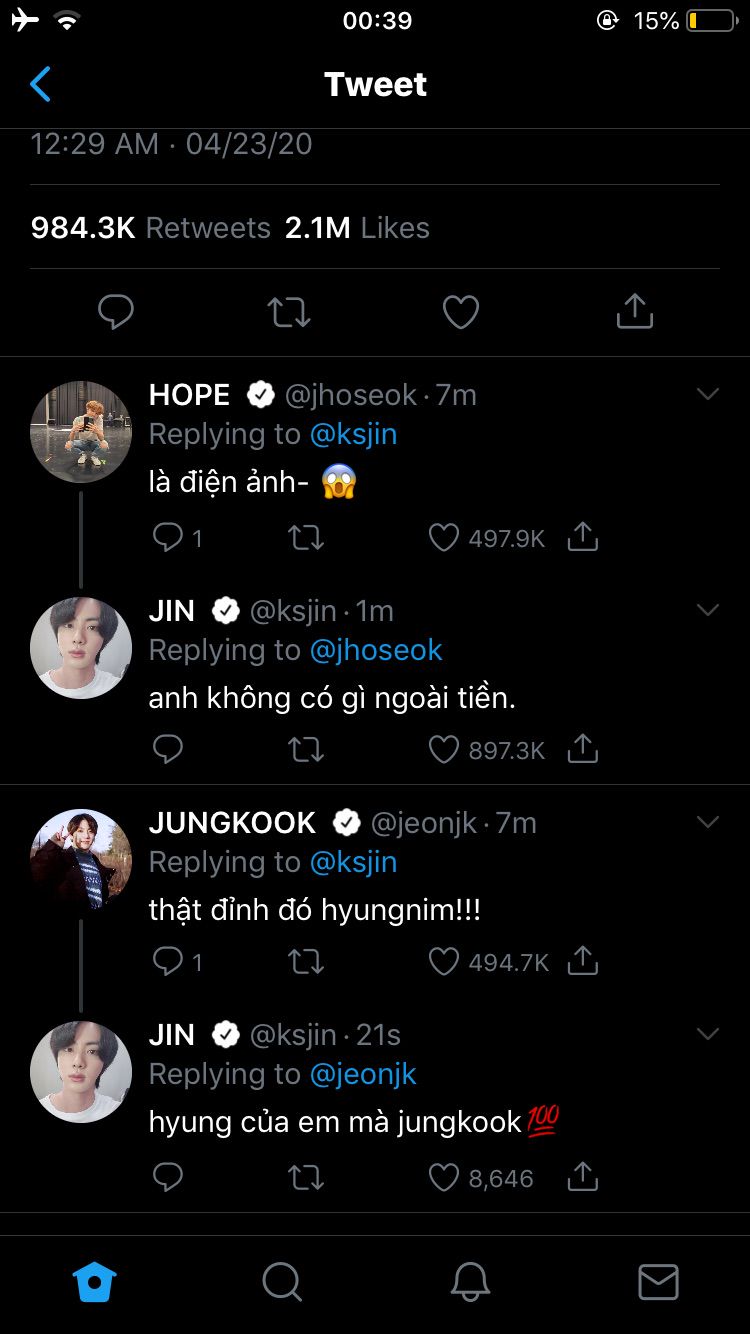Retweet JIN's reply about tiền
The width and height of the screenshot is (750, 1334).
(306, 749)
